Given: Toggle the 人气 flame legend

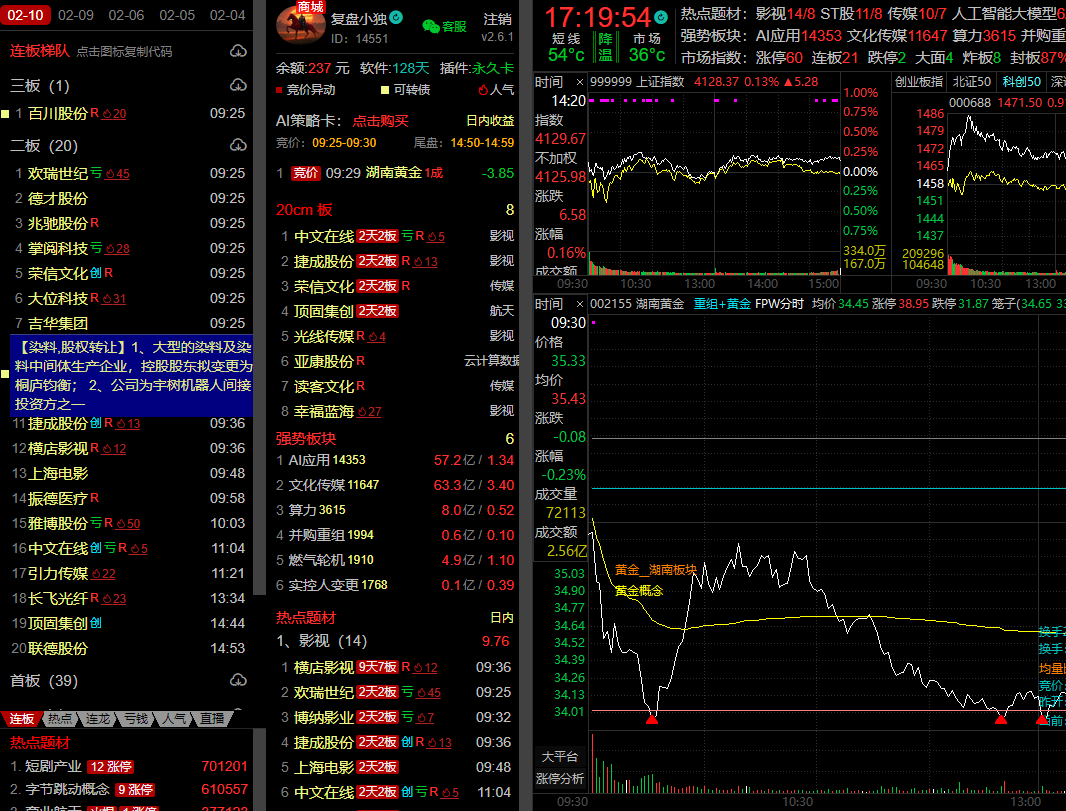Looking at the screenshot, I should click(483, 90).
